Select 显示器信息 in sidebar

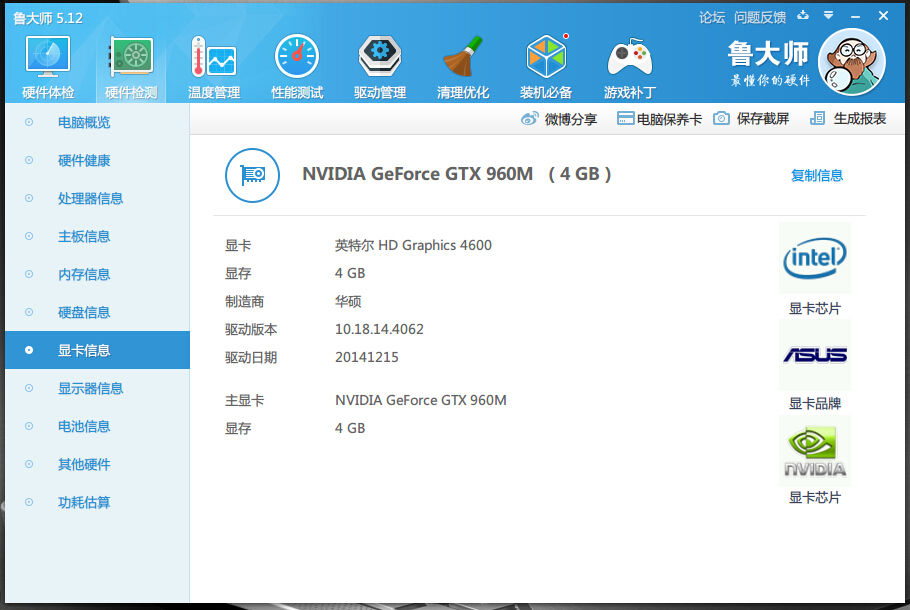[x=98, y=388]
